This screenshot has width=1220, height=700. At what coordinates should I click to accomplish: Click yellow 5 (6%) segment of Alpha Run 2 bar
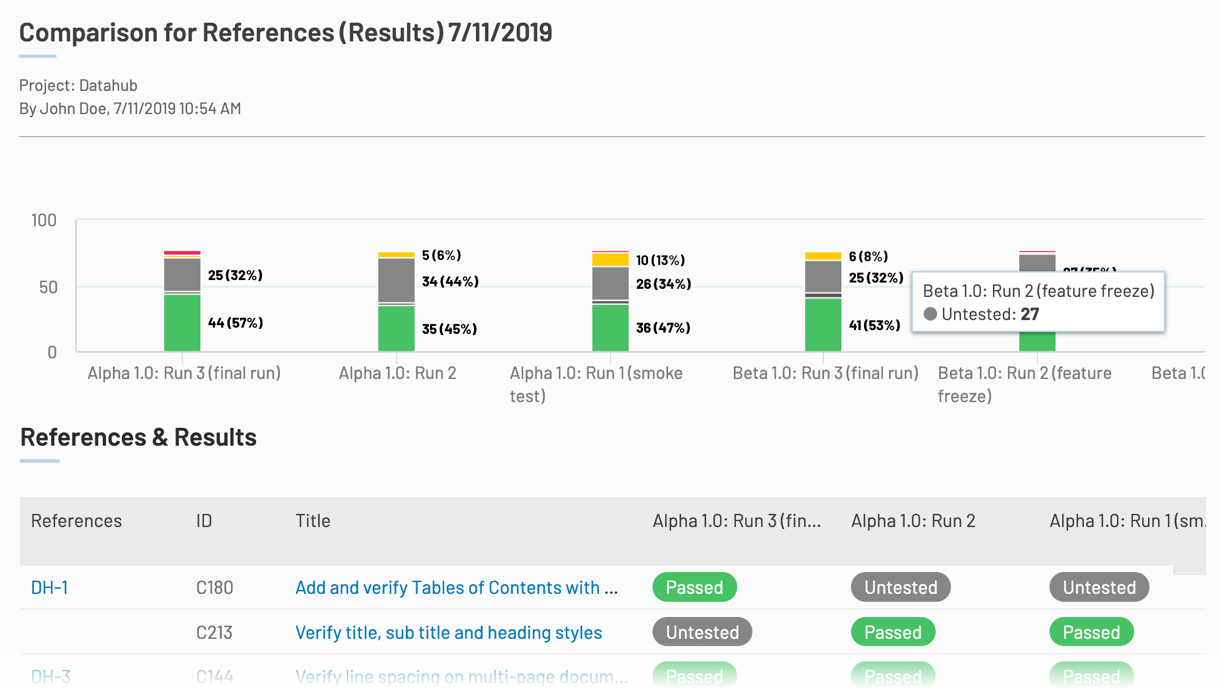click(x=396, y=255)
